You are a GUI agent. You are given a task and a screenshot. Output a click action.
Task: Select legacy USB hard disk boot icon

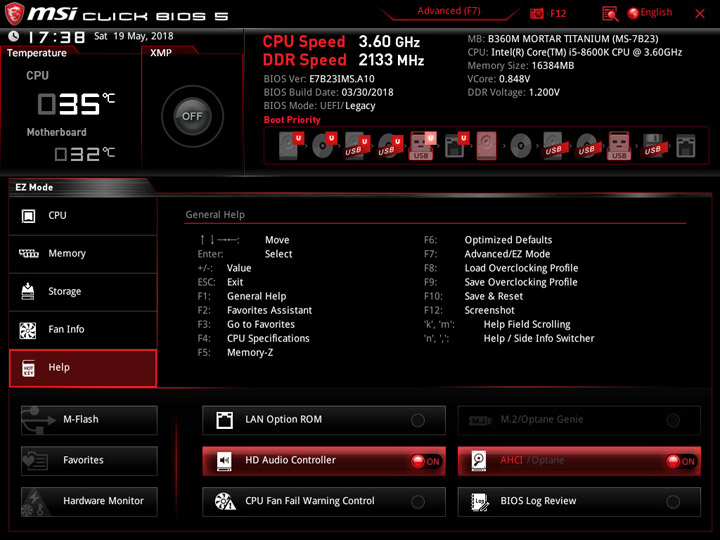click(554, 146)
